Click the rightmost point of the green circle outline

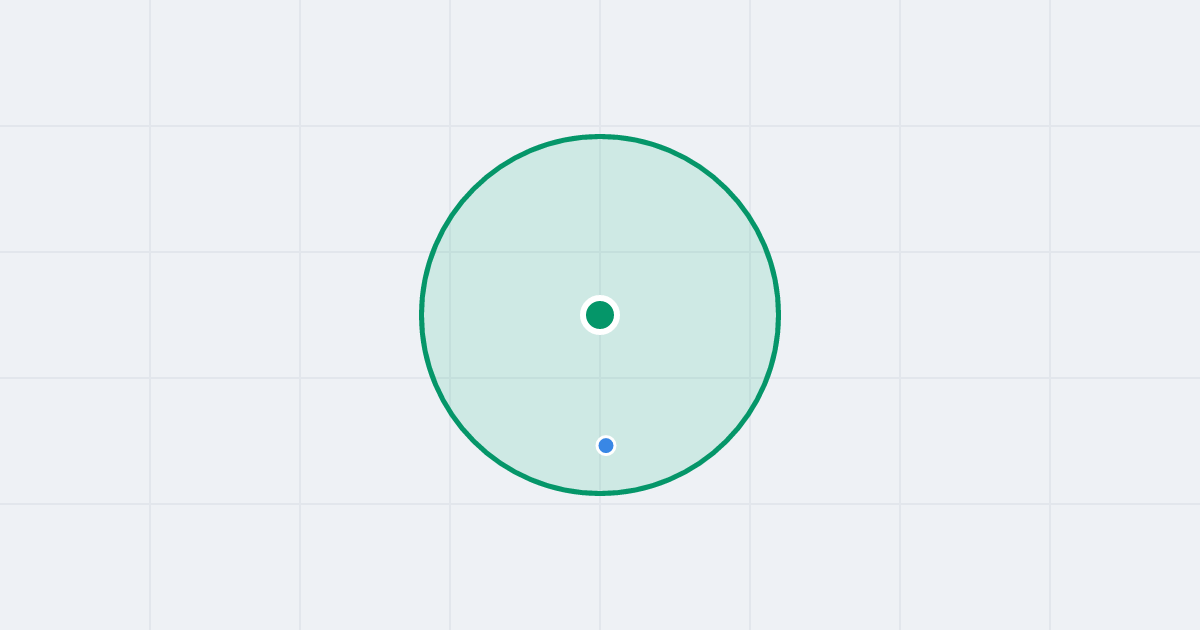click(x=779, y=315)
